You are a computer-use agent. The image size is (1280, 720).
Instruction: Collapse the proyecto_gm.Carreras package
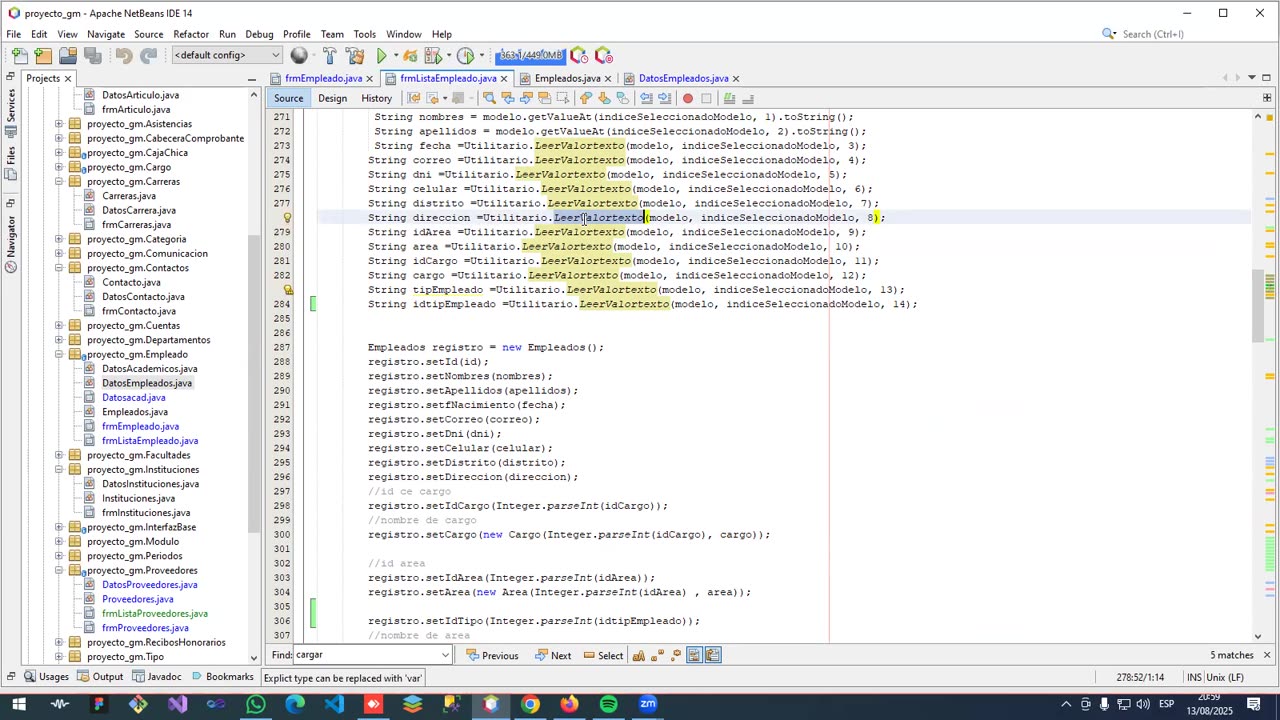[x=59, y=182]
